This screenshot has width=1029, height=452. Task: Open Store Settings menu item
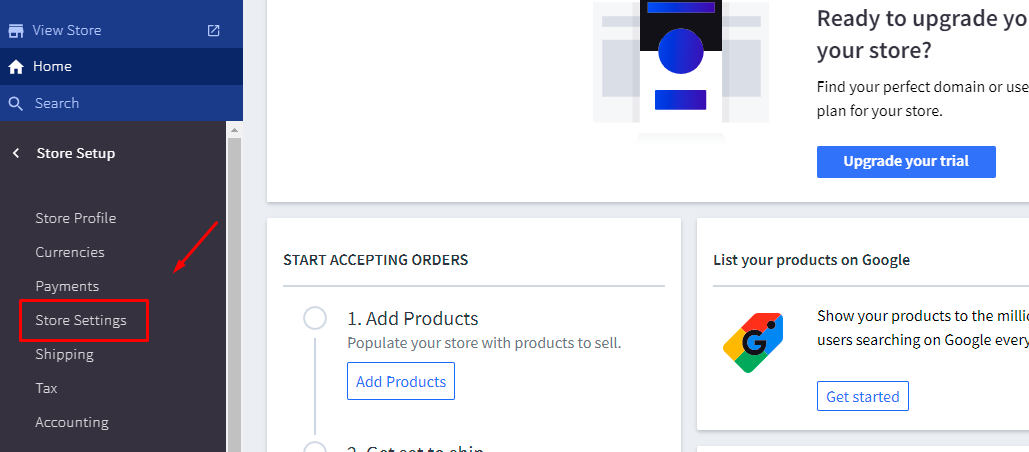pos(81,320)
